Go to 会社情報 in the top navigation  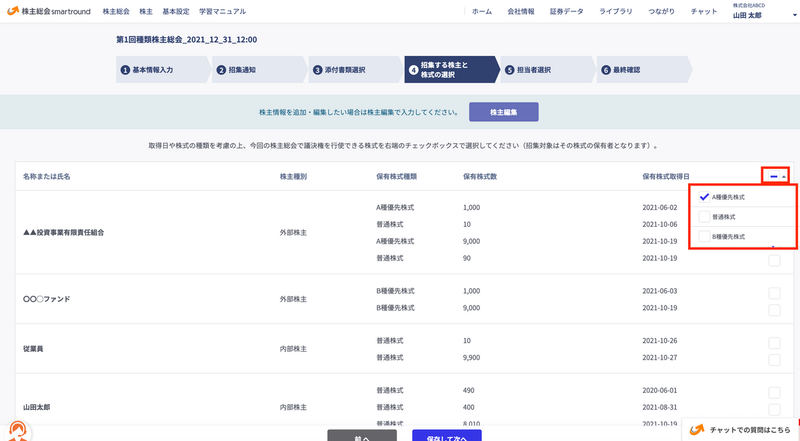pyautogui.click(x=520, y=11)
